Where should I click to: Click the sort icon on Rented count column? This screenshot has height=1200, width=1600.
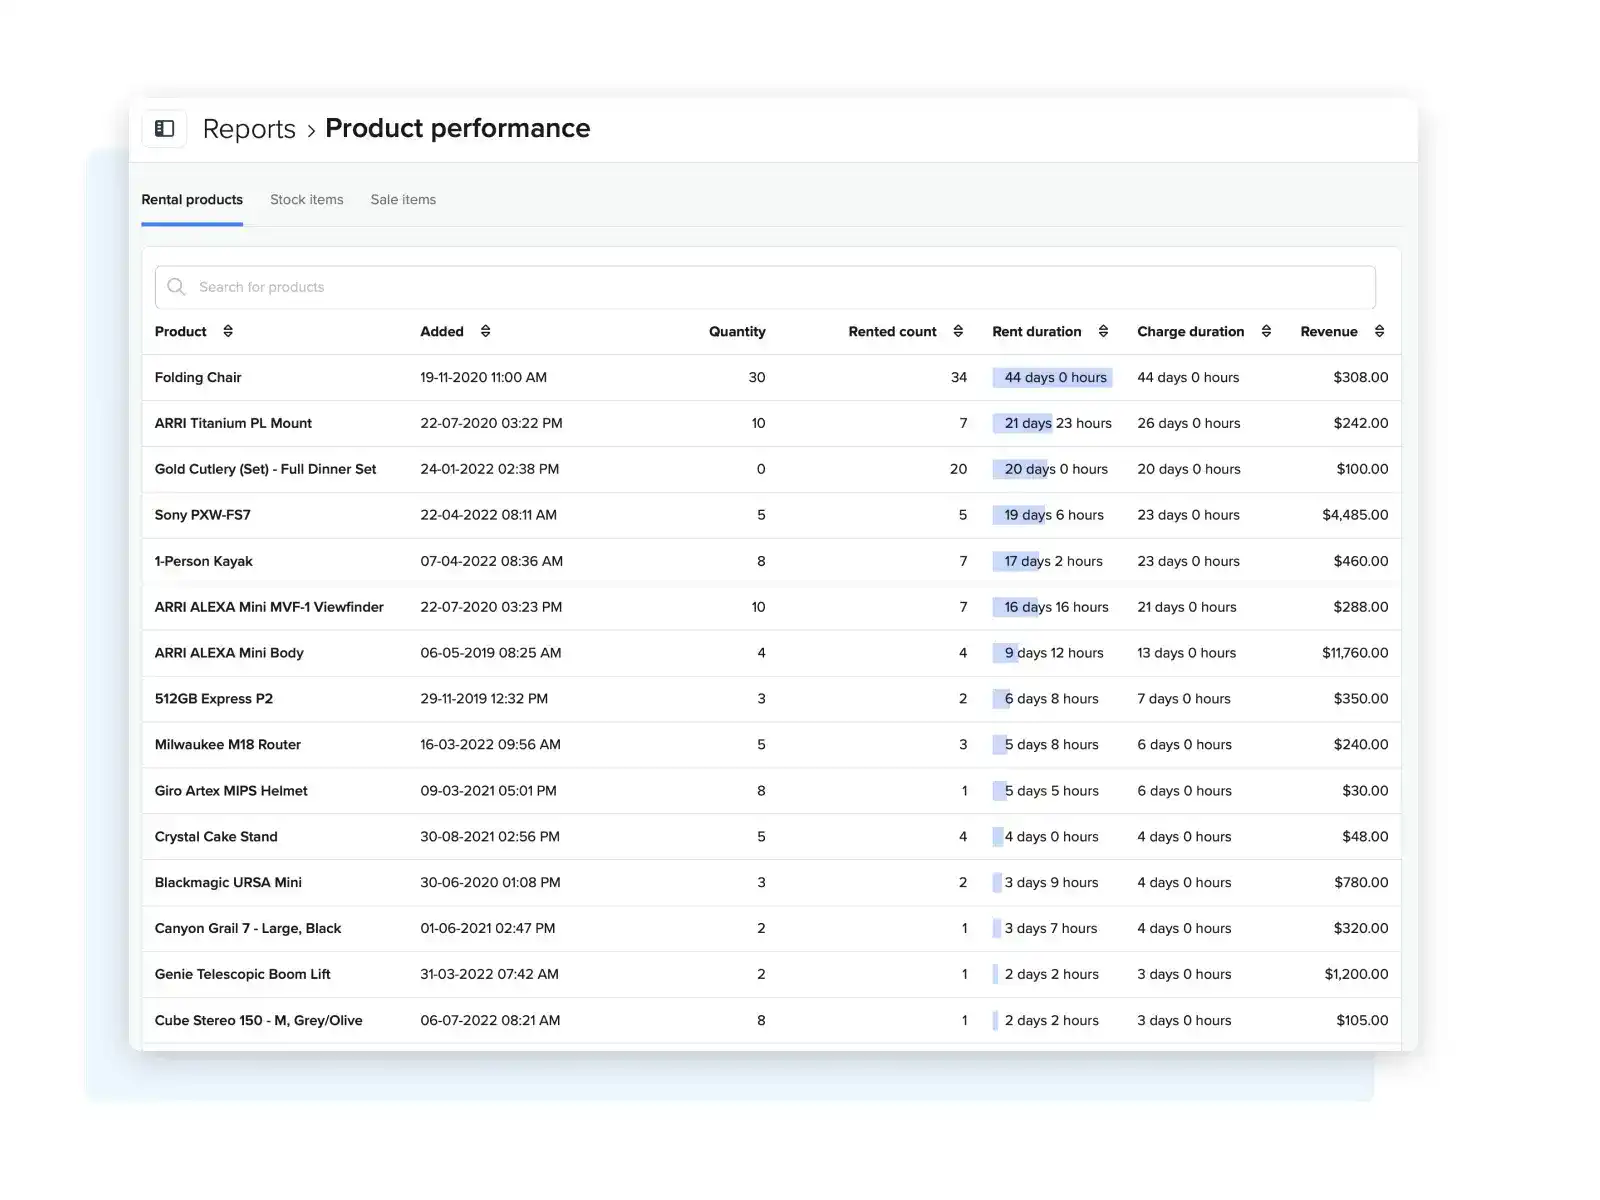point(957,331)
